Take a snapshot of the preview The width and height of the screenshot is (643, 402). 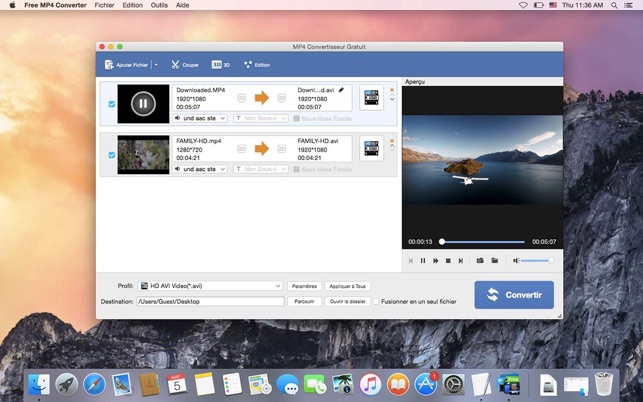click(x=480, y=260)
